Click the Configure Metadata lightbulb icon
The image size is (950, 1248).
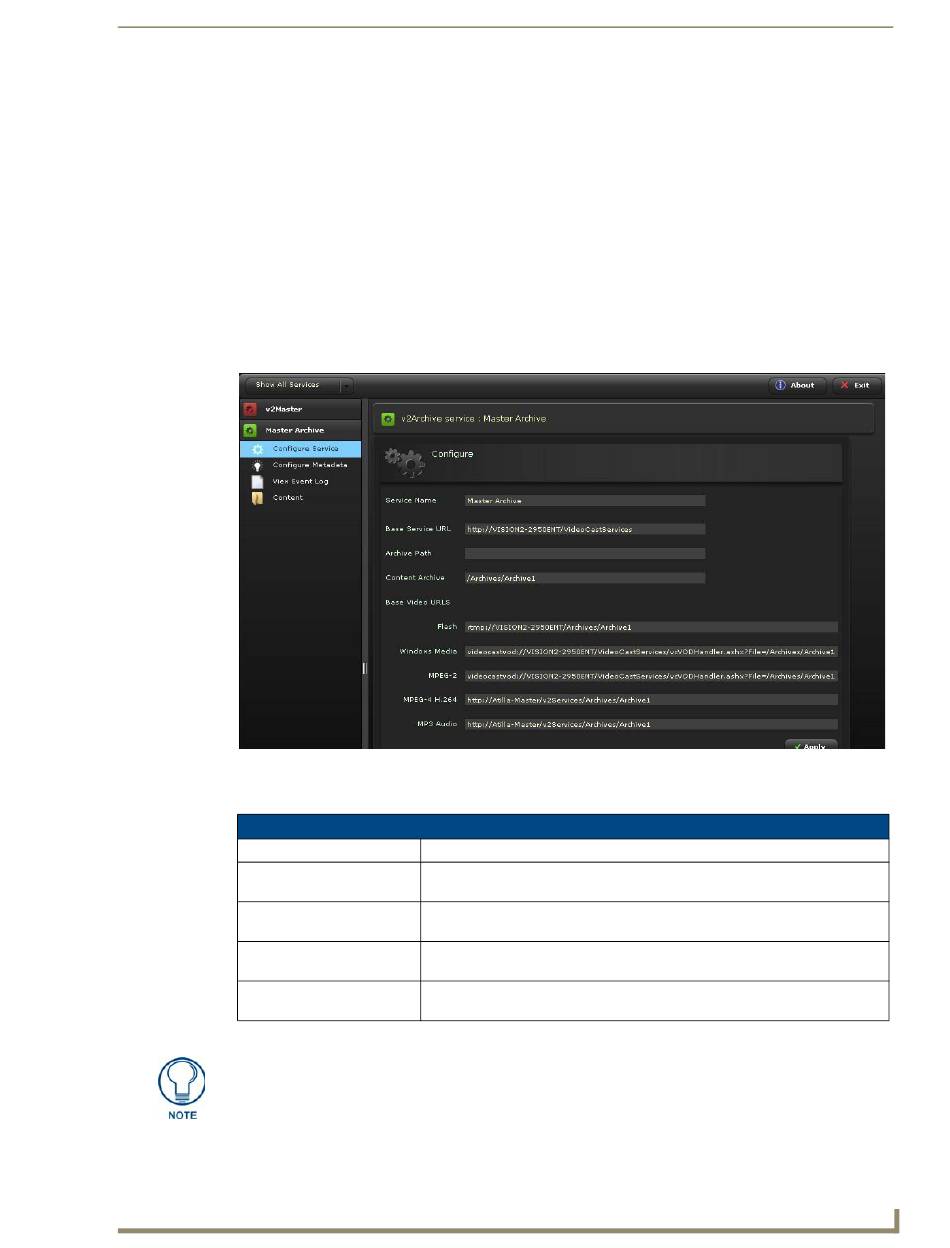pos(257,465)
